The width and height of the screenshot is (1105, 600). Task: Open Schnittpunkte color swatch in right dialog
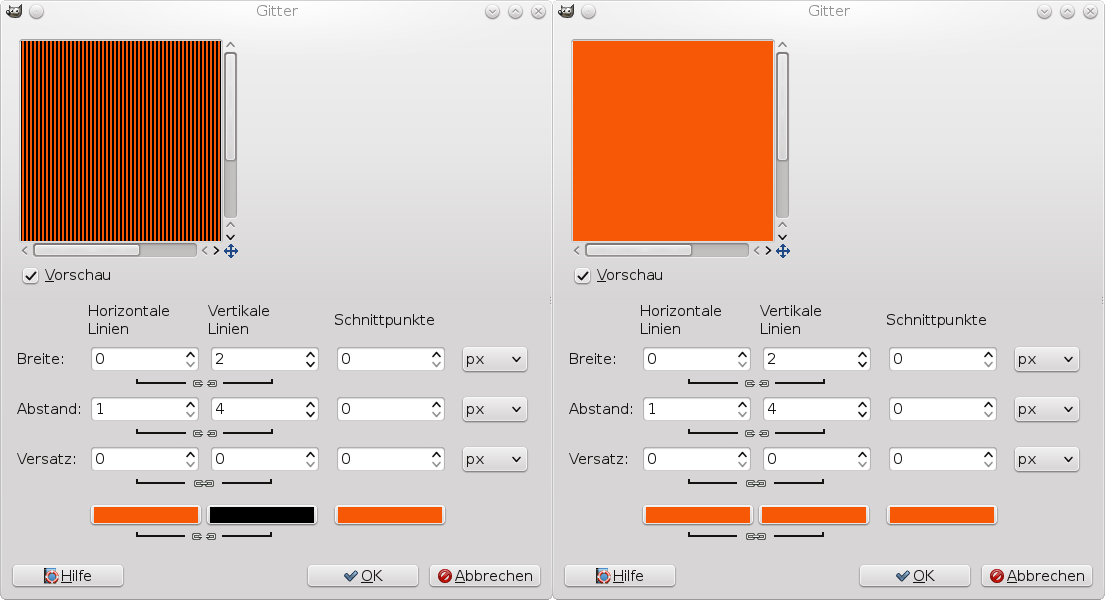click(x=942, y=515)
